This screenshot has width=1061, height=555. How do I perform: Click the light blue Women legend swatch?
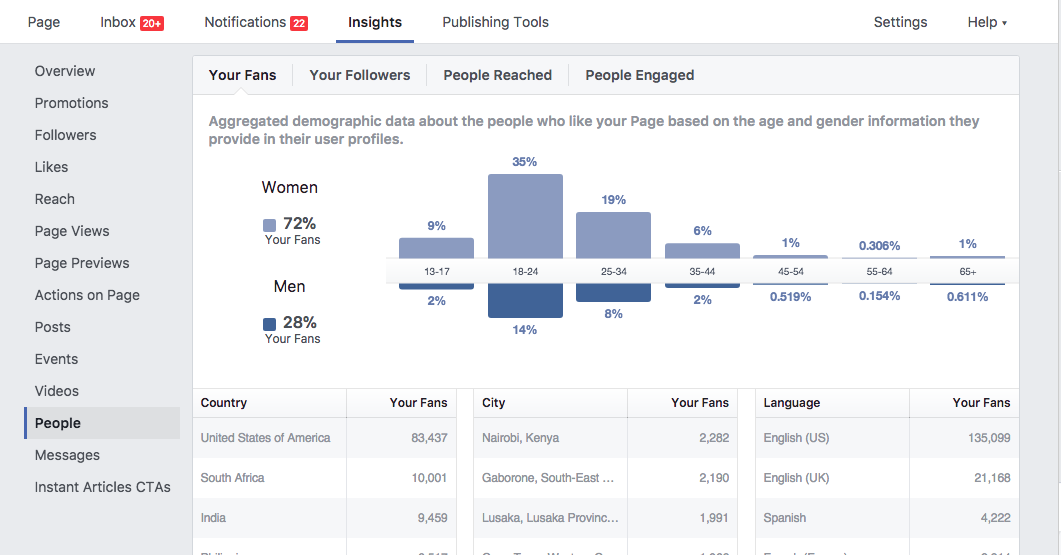(x=269, y=225)
